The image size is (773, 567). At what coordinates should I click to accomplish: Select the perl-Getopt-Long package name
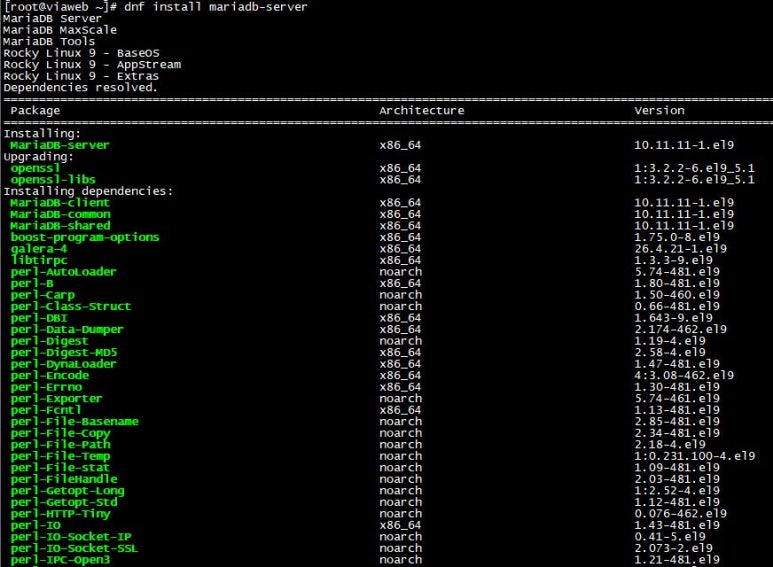(x=67, y=491)
